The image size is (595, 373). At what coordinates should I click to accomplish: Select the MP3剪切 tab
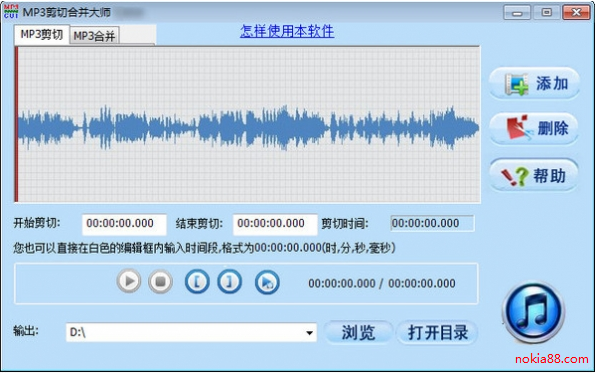tap(42, 35)
